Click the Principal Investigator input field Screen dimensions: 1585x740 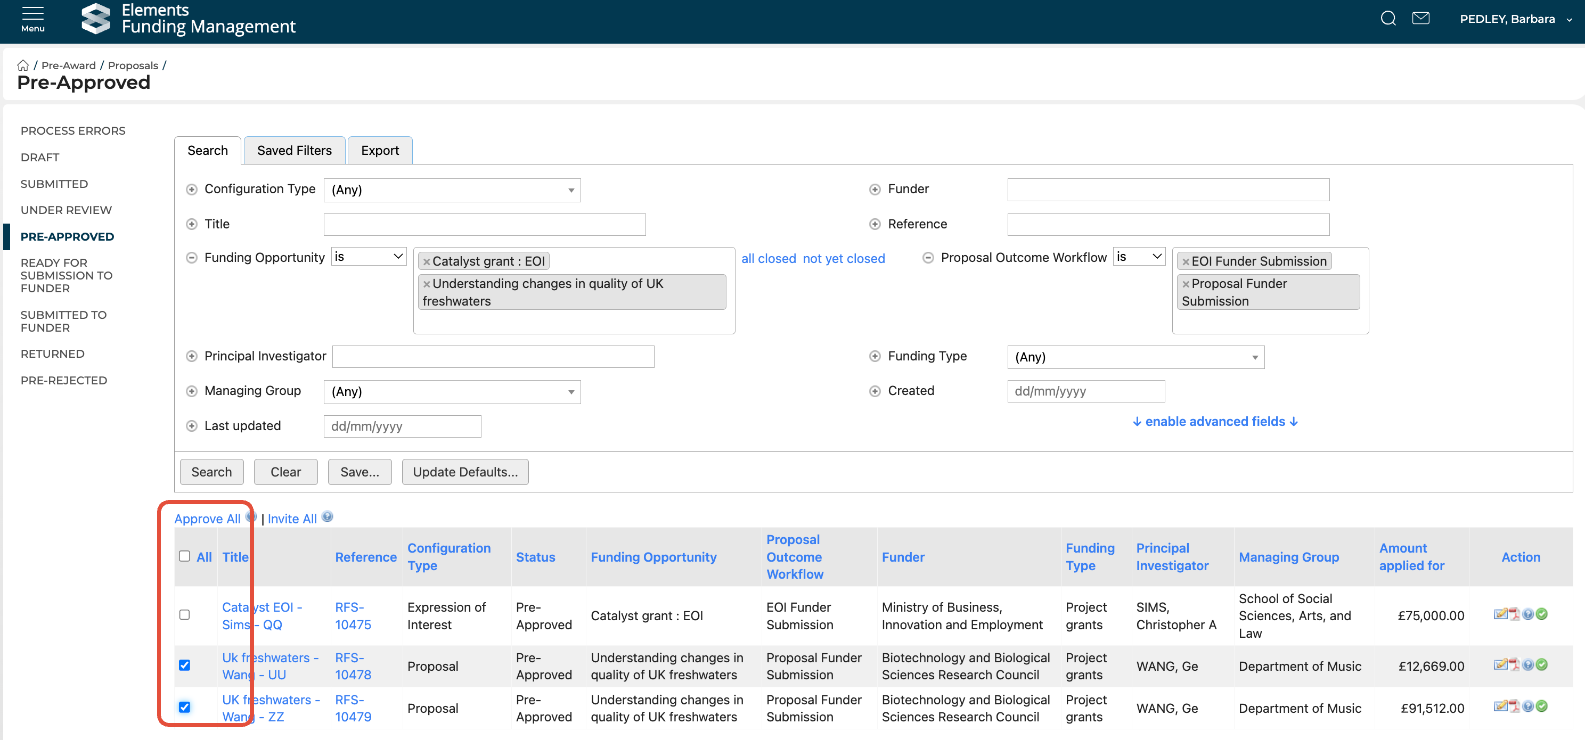(x=493, y=357)
